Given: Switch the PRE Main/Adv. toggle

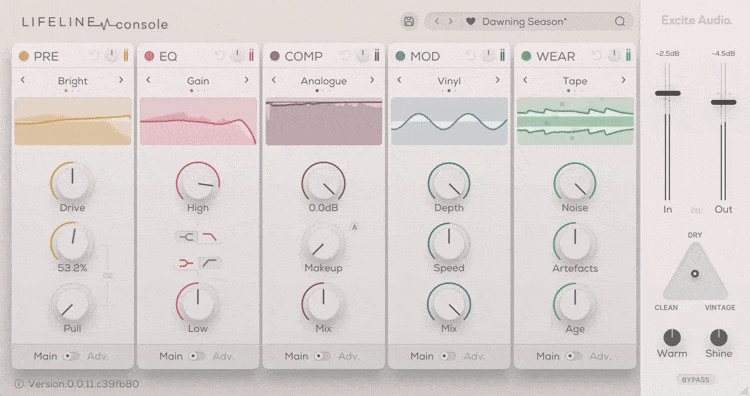Looking at the screenshot, I should click(72, 356).
